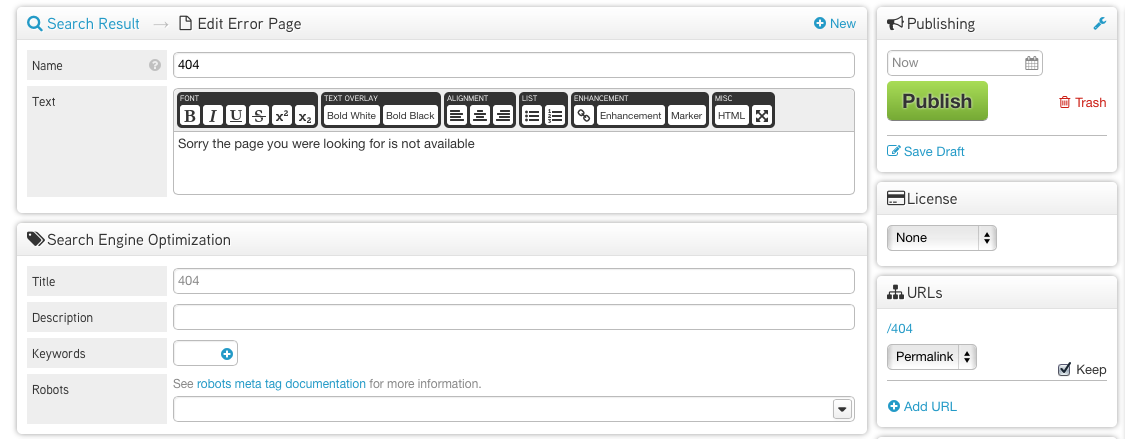Click New to create content

pos(834,24)
